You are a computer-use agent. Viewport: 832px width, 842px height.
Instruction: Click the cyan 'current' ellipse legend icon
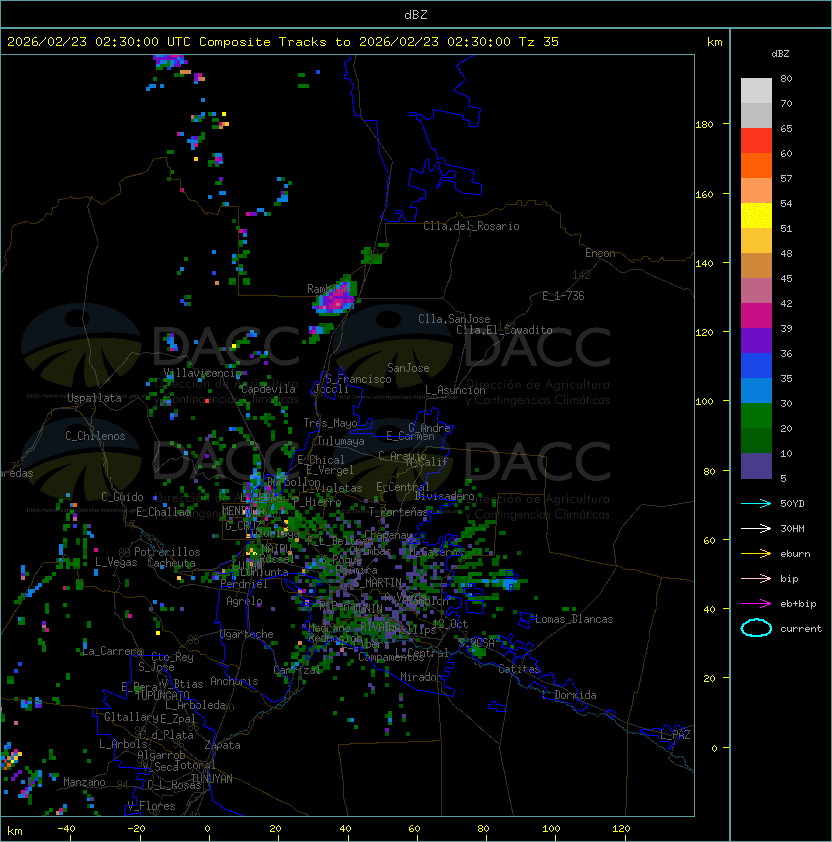[x=756, y=628]
